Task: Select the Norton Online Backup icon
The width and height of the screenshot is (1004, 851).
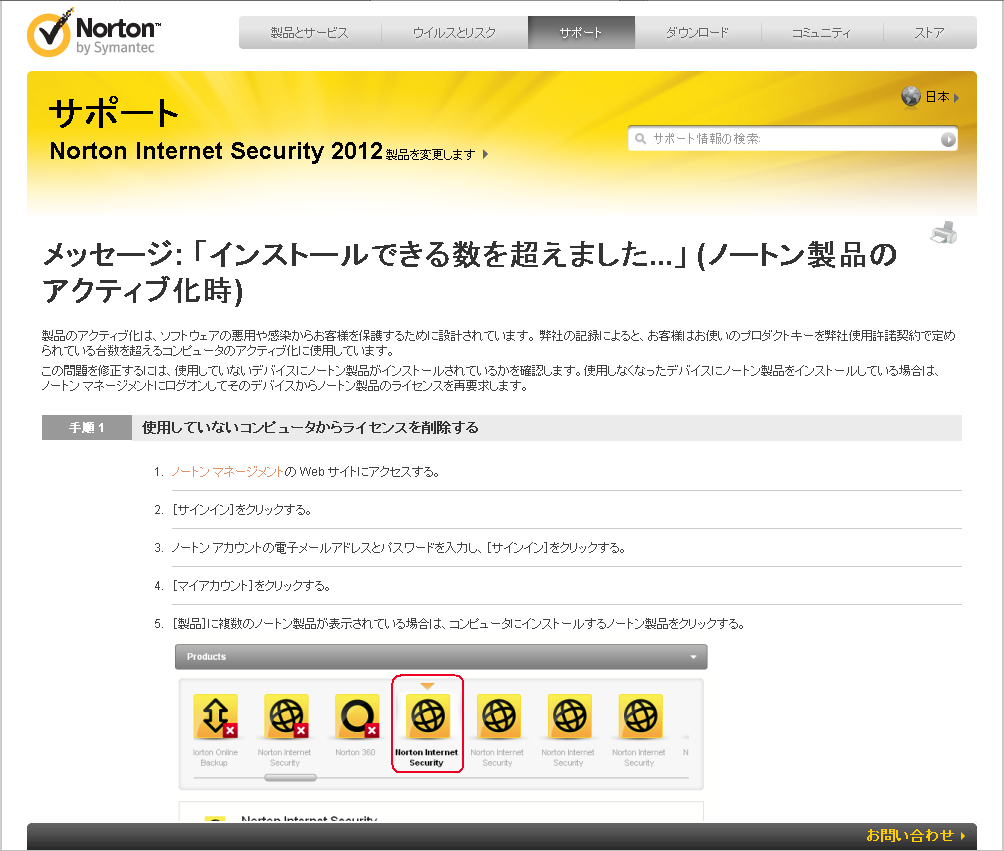Action: pos(215,715)
